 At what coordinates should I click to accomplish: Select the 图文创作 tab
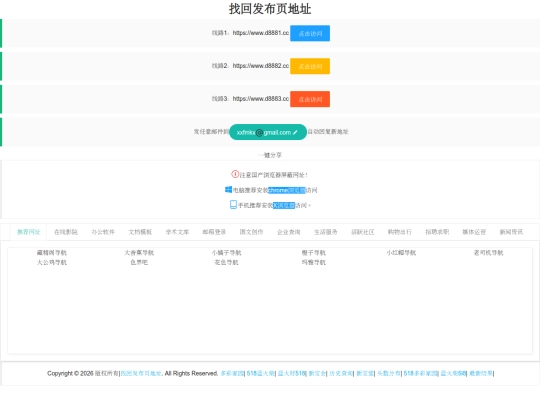[251, 232]
